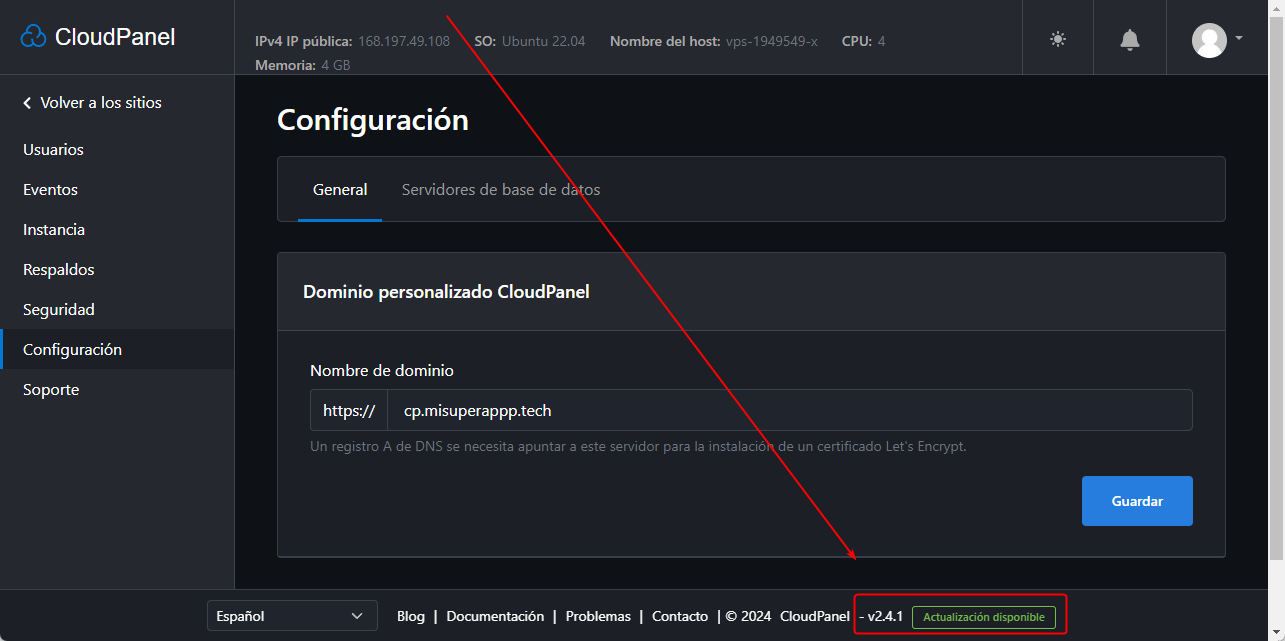Click the public IP value 168.197.49.108
The width and height of the screenshot is (1285, 641).
point(404,42)
